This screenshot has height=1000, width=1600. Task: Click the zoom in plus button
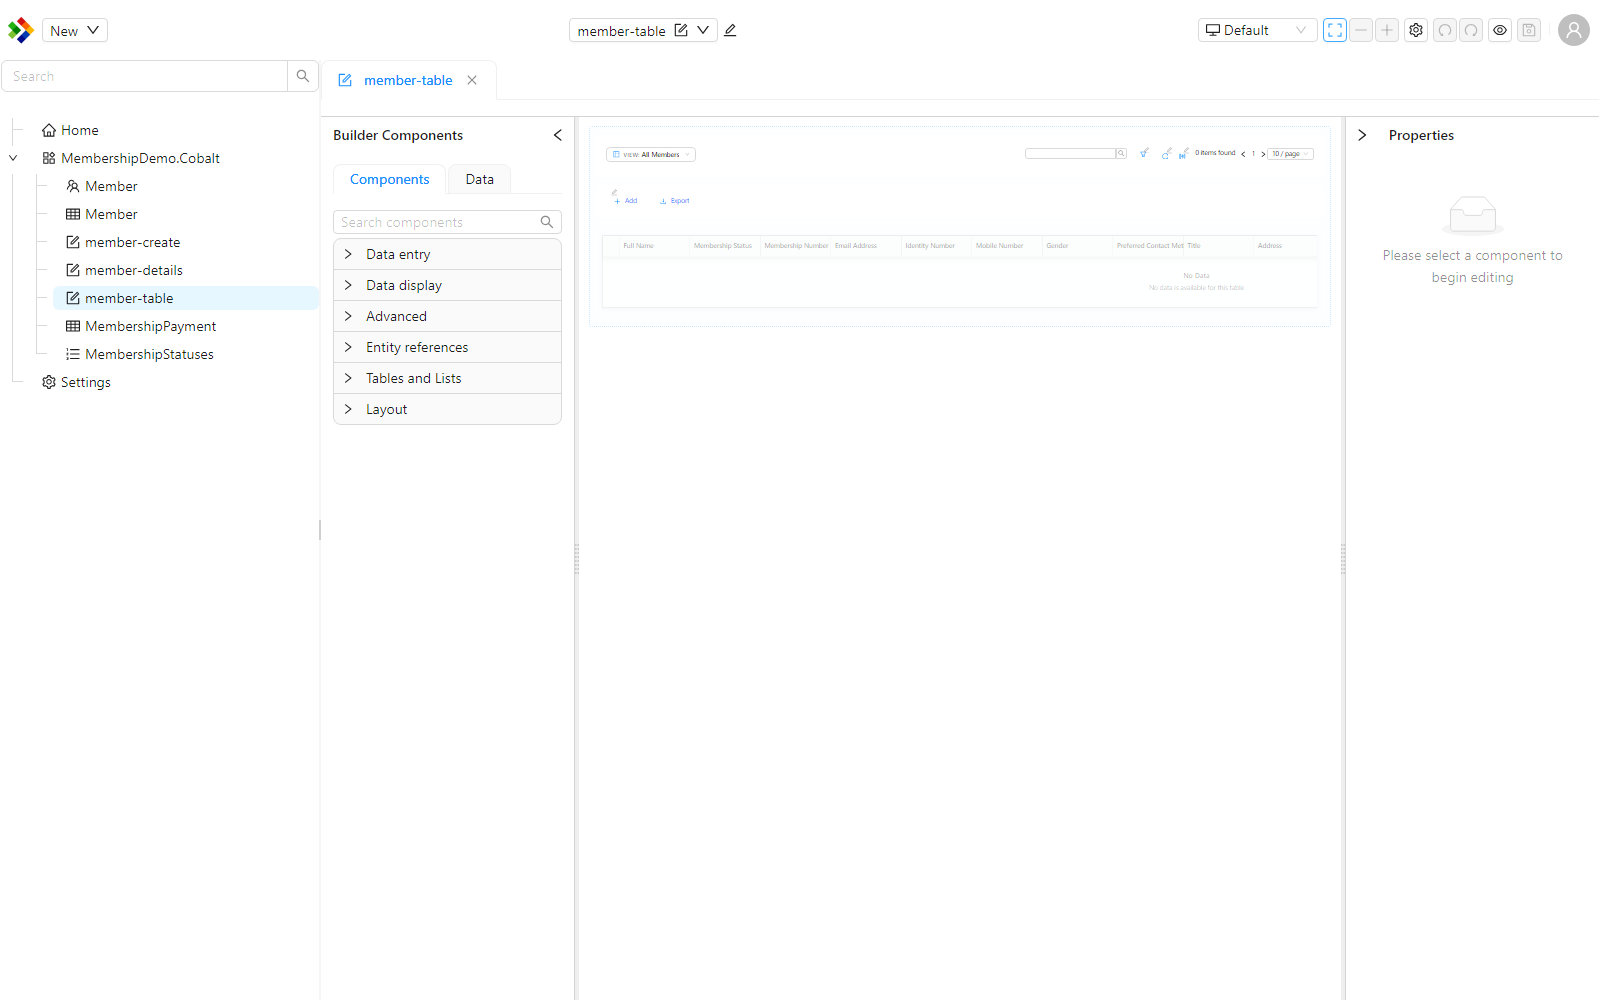(1387, 30)
